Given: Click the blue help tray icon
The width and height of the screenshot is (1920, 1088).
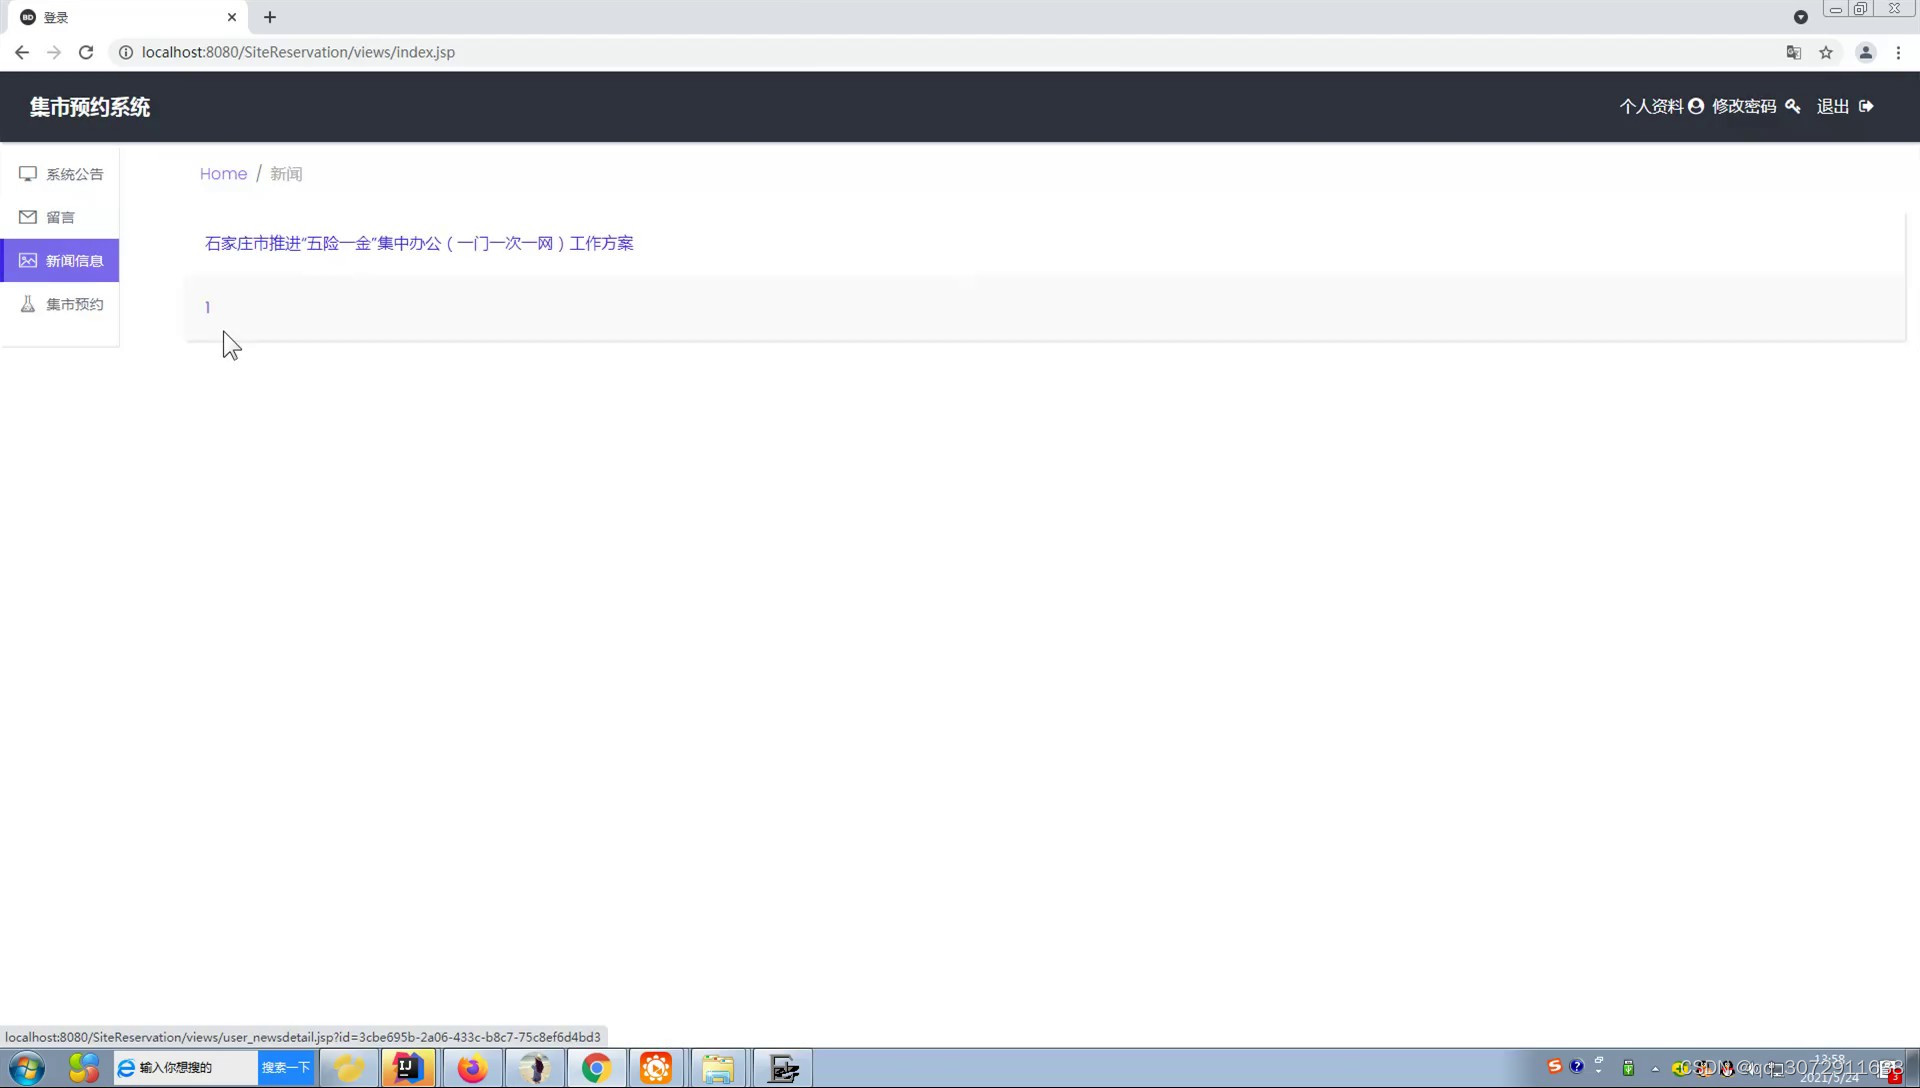Looking at the screenshot, I should [1577, 1066].
